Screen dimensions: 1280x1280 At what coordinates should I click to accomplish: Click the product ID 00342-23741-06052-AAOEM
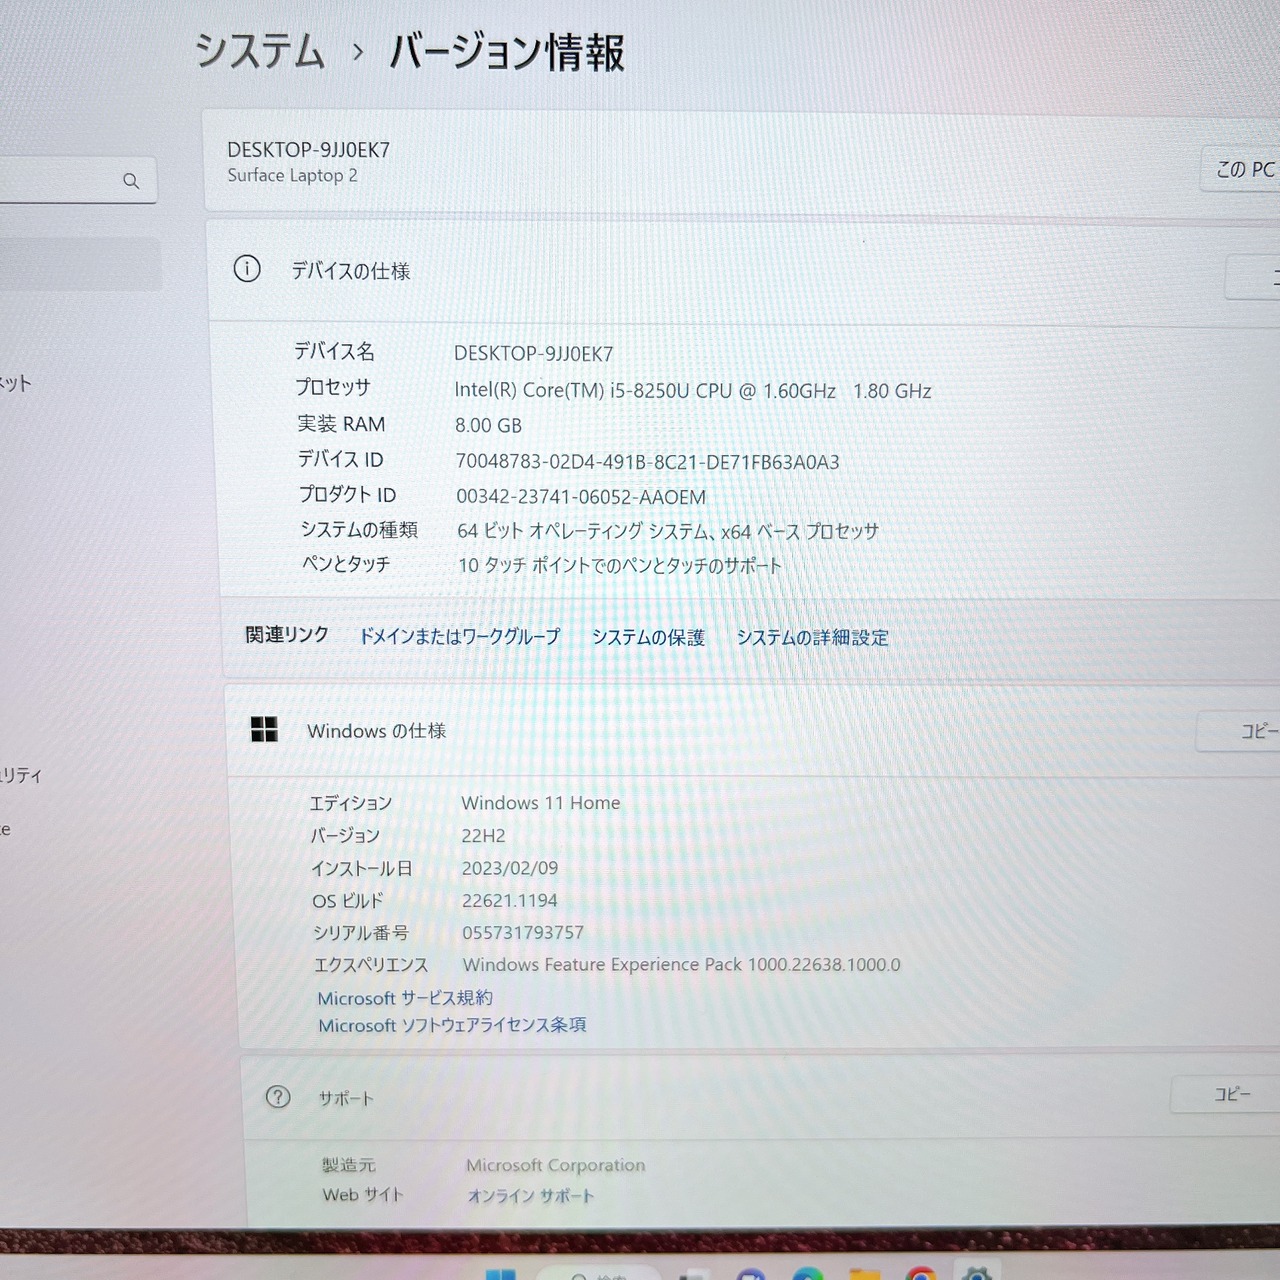pos(581,497)
